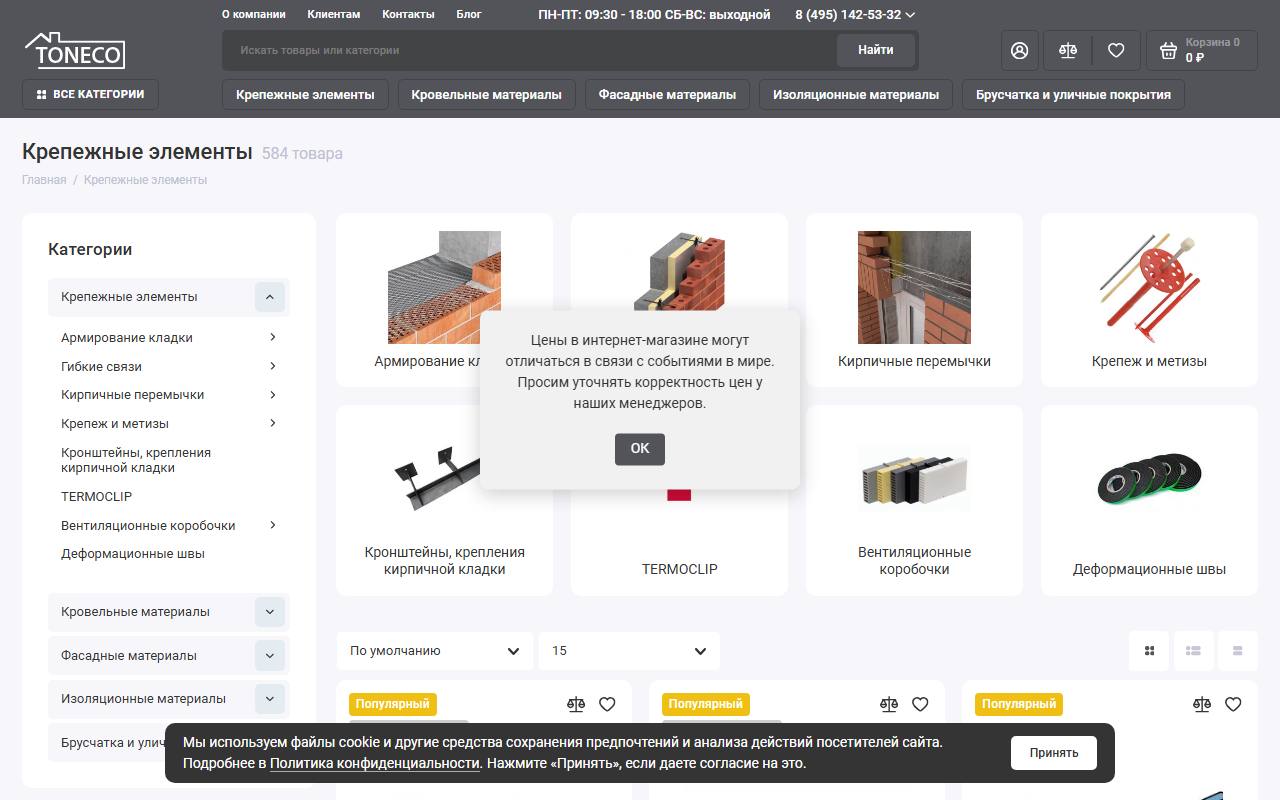
Task: Expand Кровельные материалы sidebar section
Action: [270, 612]
